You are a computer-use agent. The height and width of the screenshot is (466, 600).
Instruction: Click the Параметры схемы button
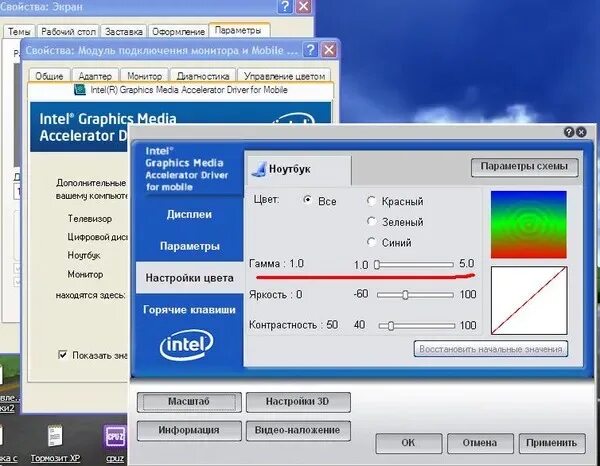(524, 167)
